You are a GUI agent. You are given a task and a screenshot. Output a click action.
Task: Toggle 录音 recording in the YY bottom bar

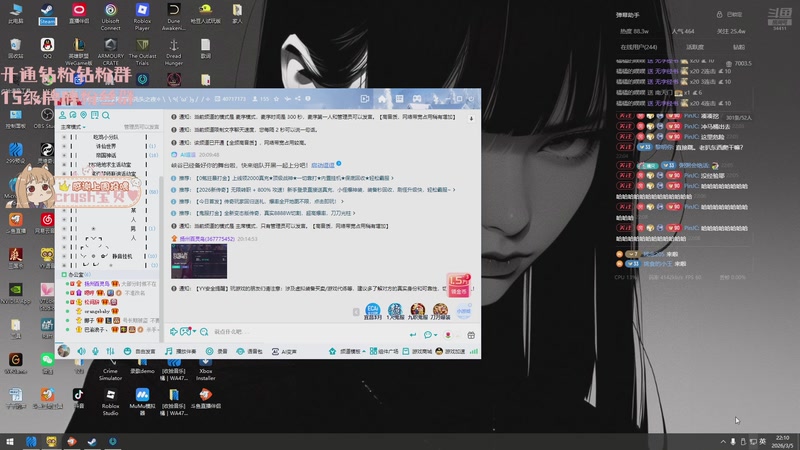[217, 352]
